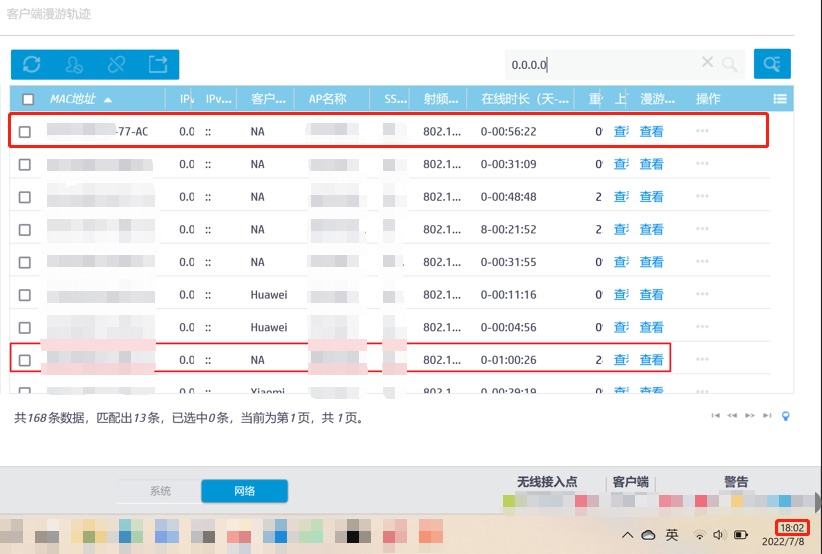Image resolution: width=822 pixels, height=554 pixels.
Task: Open the more actions menu in the first row
Action: 702,131
